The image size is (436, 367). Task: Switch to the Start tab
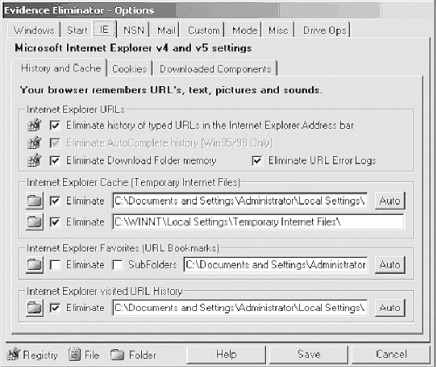tap(77, 30)
